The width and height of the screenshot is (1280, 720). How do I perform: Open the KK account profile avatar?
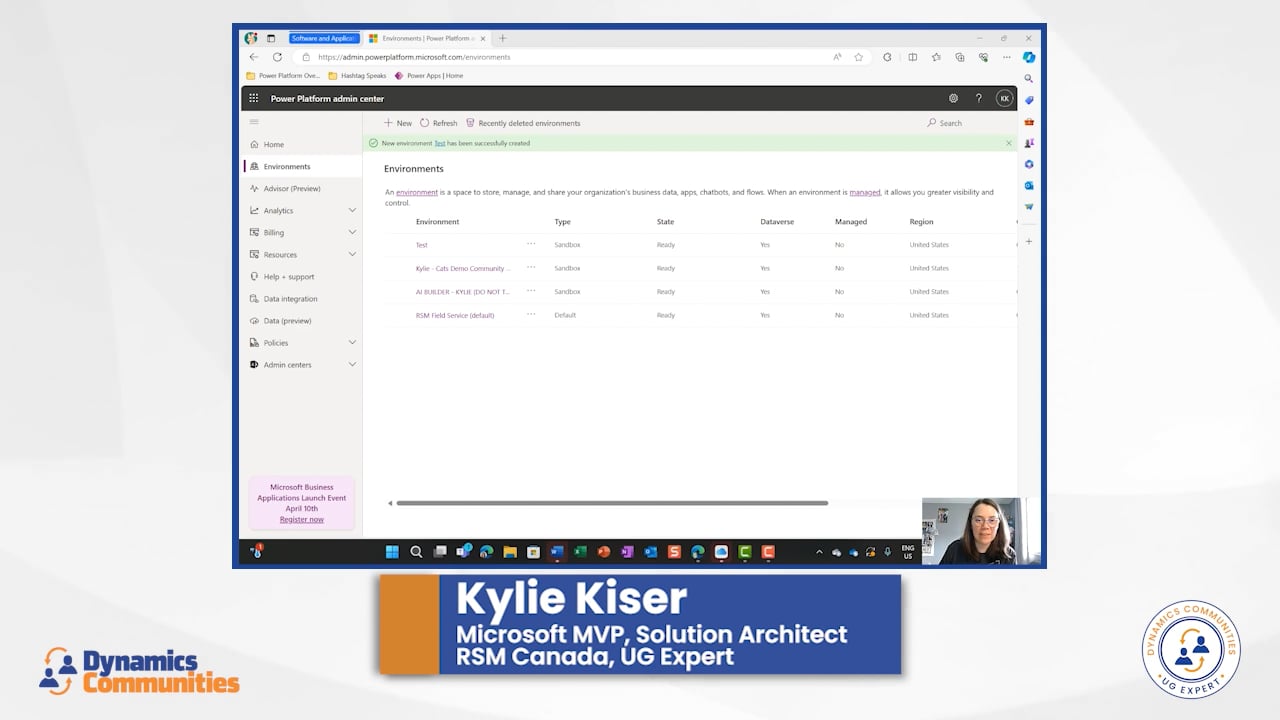[1004, 98]
